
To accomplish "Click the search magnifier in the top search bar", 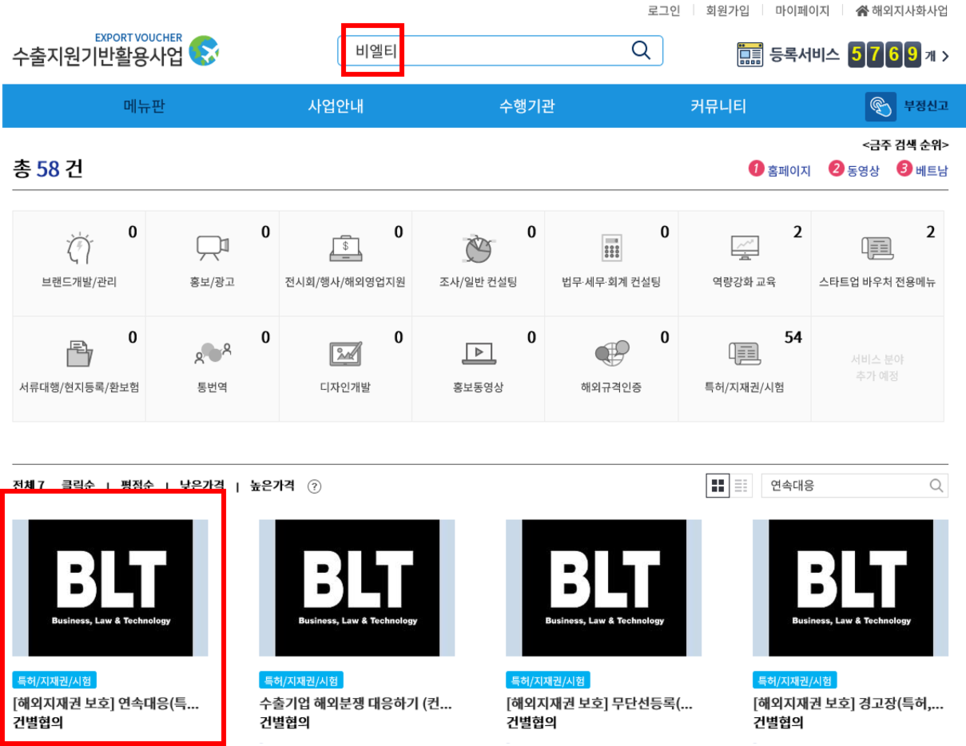I will click(640, 49).
